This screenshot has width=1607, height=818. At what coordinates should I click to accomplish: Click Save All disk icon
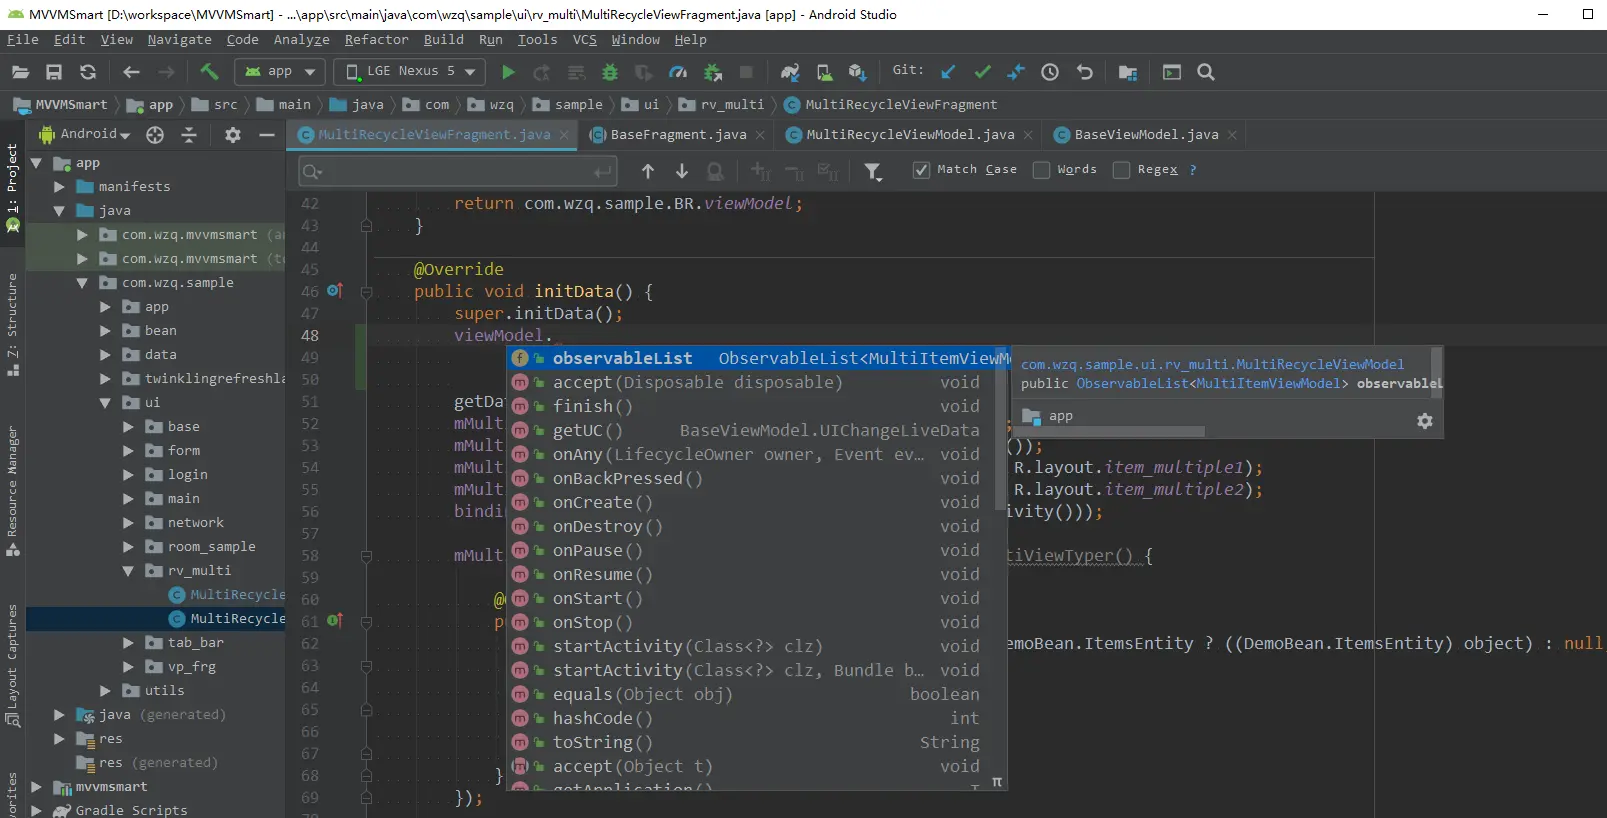[54, 72]
